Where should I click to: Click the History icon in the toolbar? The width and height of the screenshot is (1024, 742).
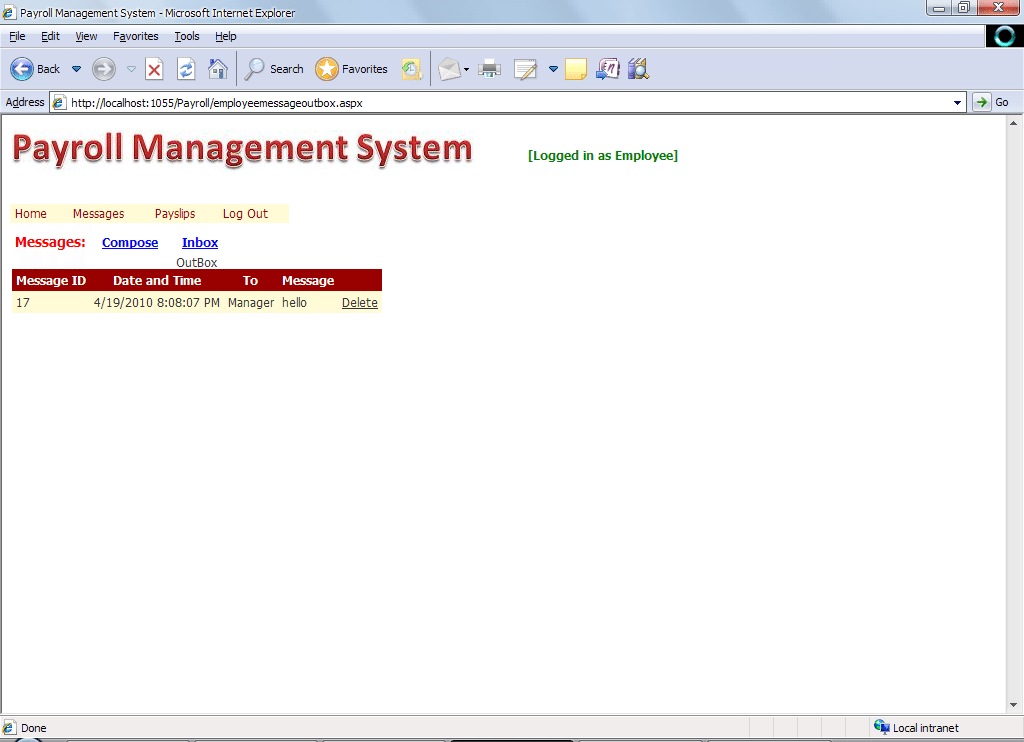[x=411, y=69]
